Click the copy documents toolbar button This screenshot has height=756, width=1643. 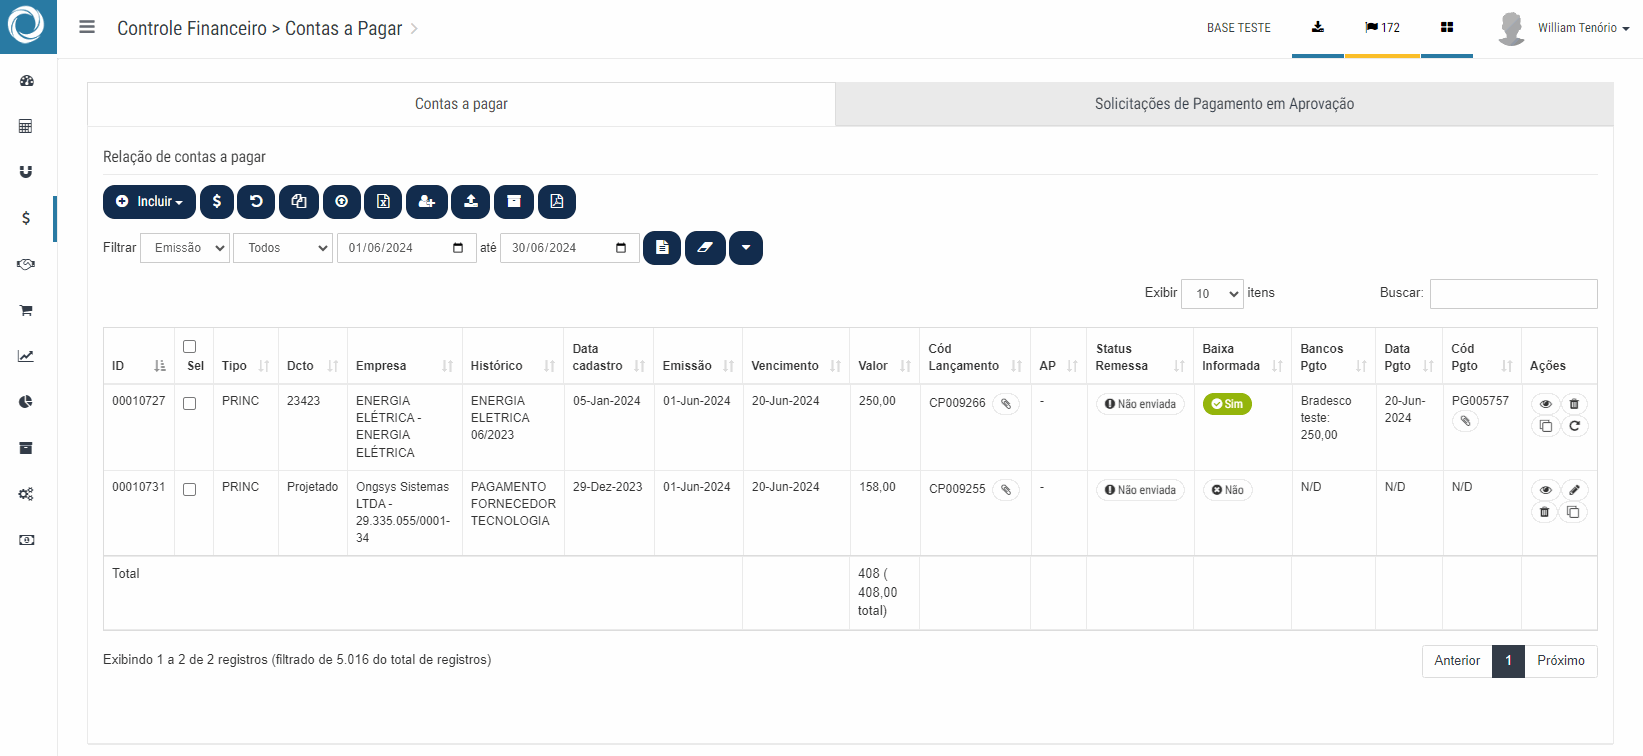click(299, 202)
